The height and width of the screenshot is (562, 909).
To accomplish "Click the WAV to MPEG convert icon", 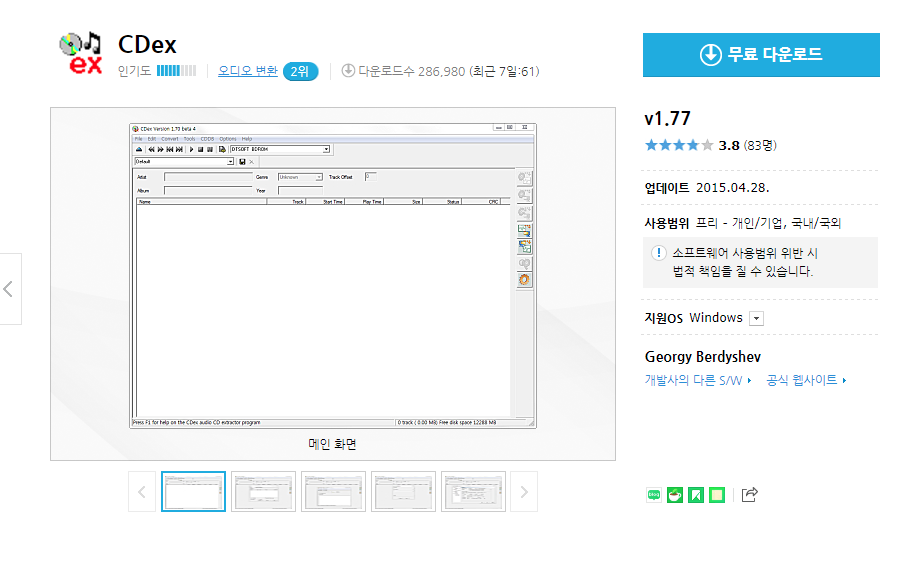I will [x=525, y=231].
